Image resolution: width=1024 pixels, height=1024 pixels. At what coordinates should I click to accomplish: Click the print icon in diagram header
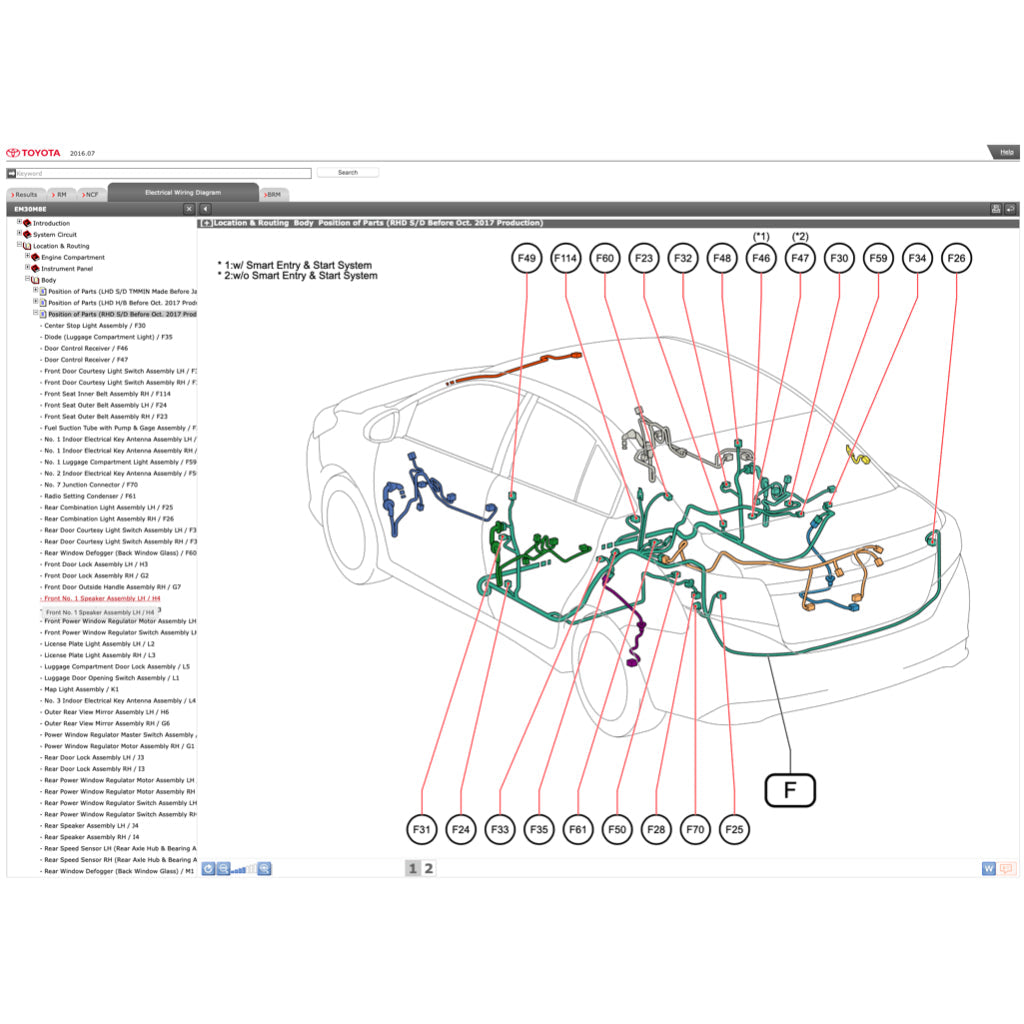click(x=996, y=209)
